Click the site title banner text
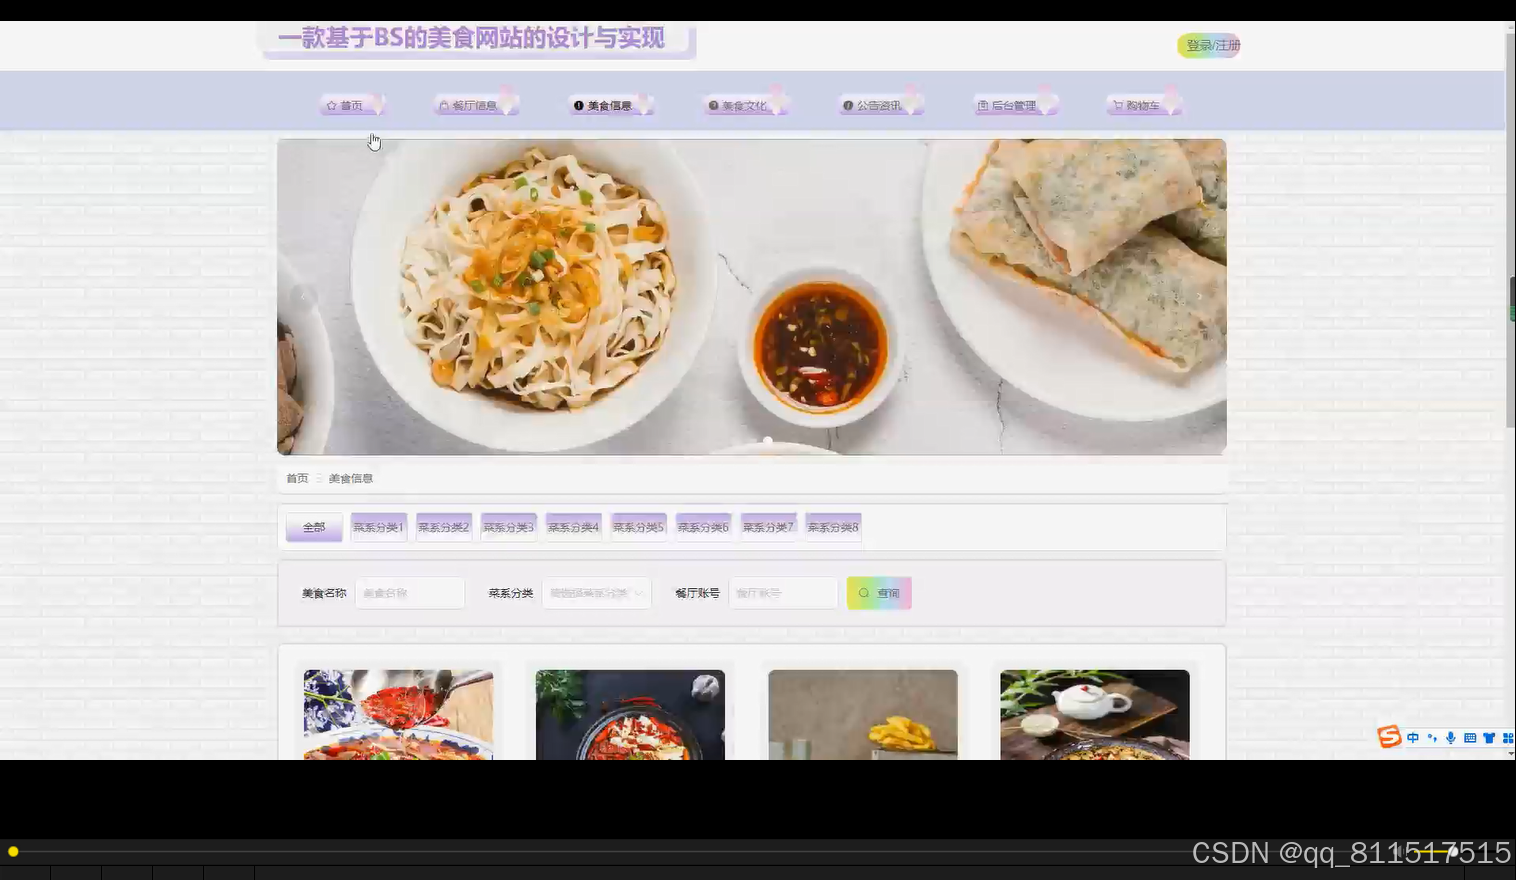The width and height of the screenshot is (1516, 880). (x=471, y=38)
